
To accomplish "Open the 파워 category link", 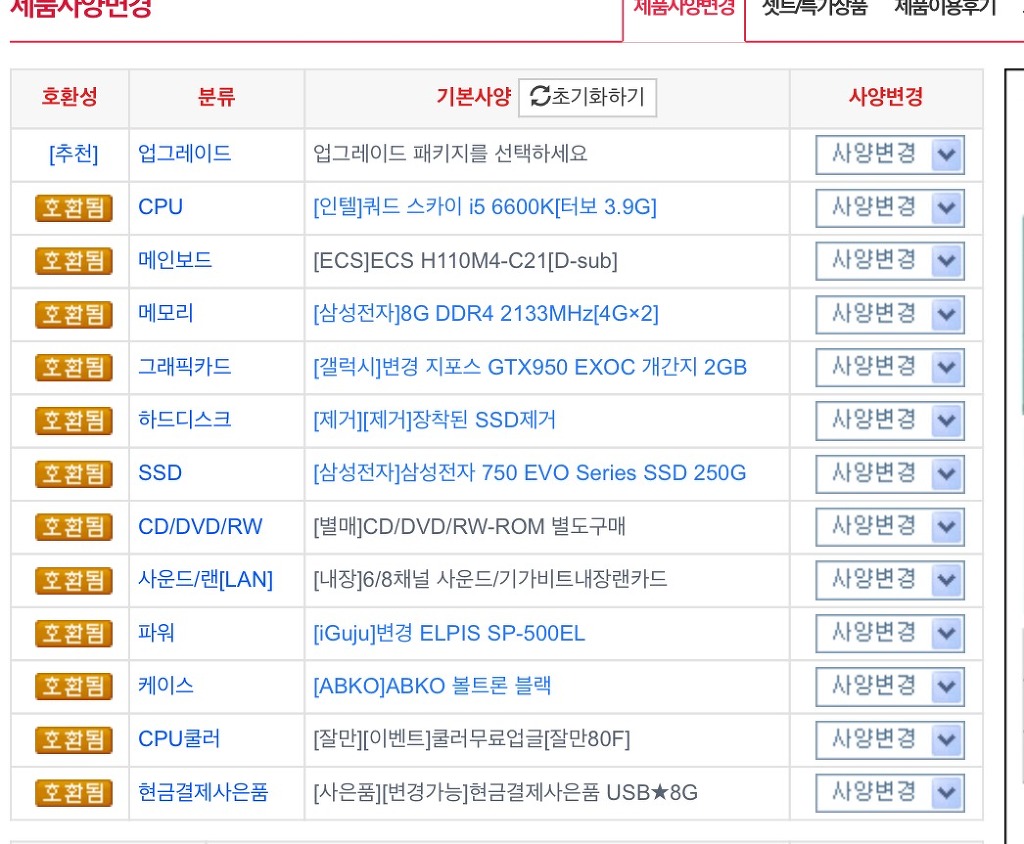I will [x=156, y=632].
